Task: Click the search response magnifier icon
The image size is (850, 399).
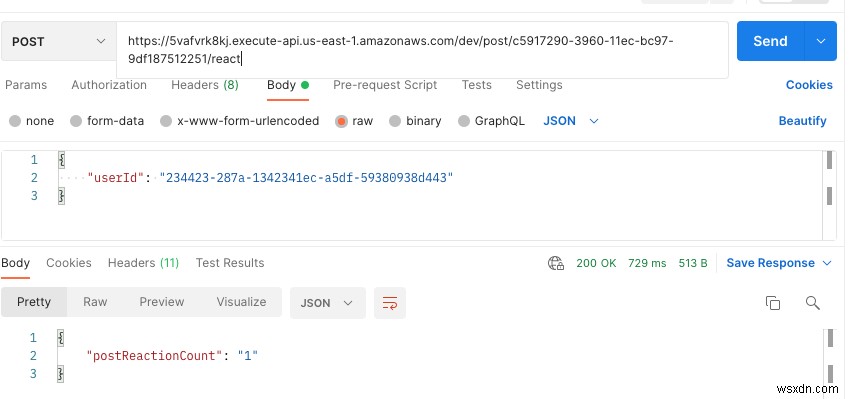Action: coord(812,303)
